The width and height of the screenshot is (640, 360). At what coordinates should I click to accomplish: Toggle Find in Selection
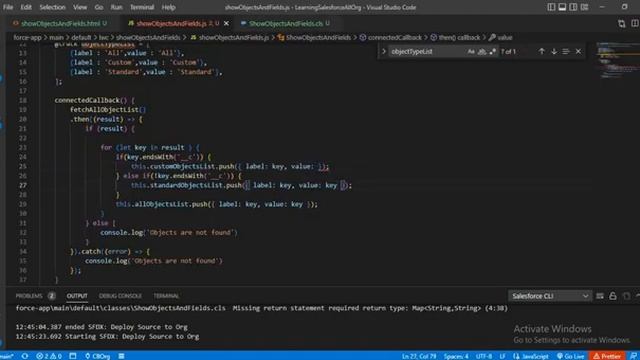(566, 51)
